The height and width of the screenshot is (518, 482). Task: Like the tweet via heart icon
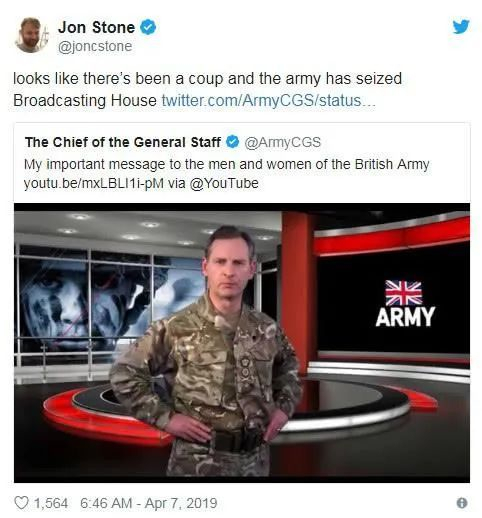coord(21,503)
